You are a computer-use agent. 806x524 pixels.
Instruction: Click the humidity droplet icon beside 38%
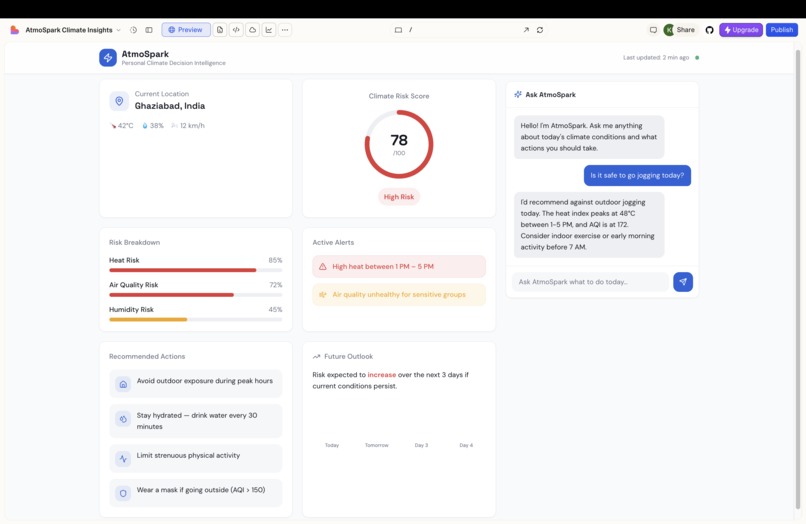tap(145, 125)
